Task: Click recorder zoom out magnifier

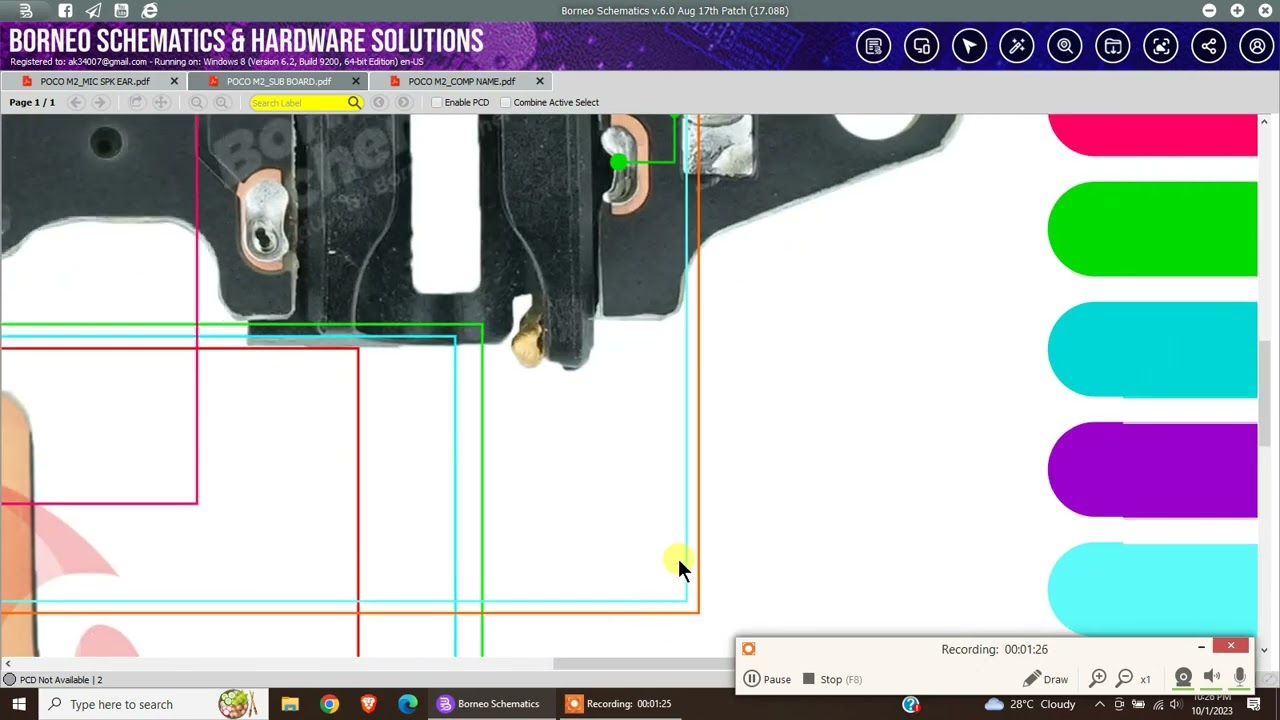Action: coord(1124,678)
